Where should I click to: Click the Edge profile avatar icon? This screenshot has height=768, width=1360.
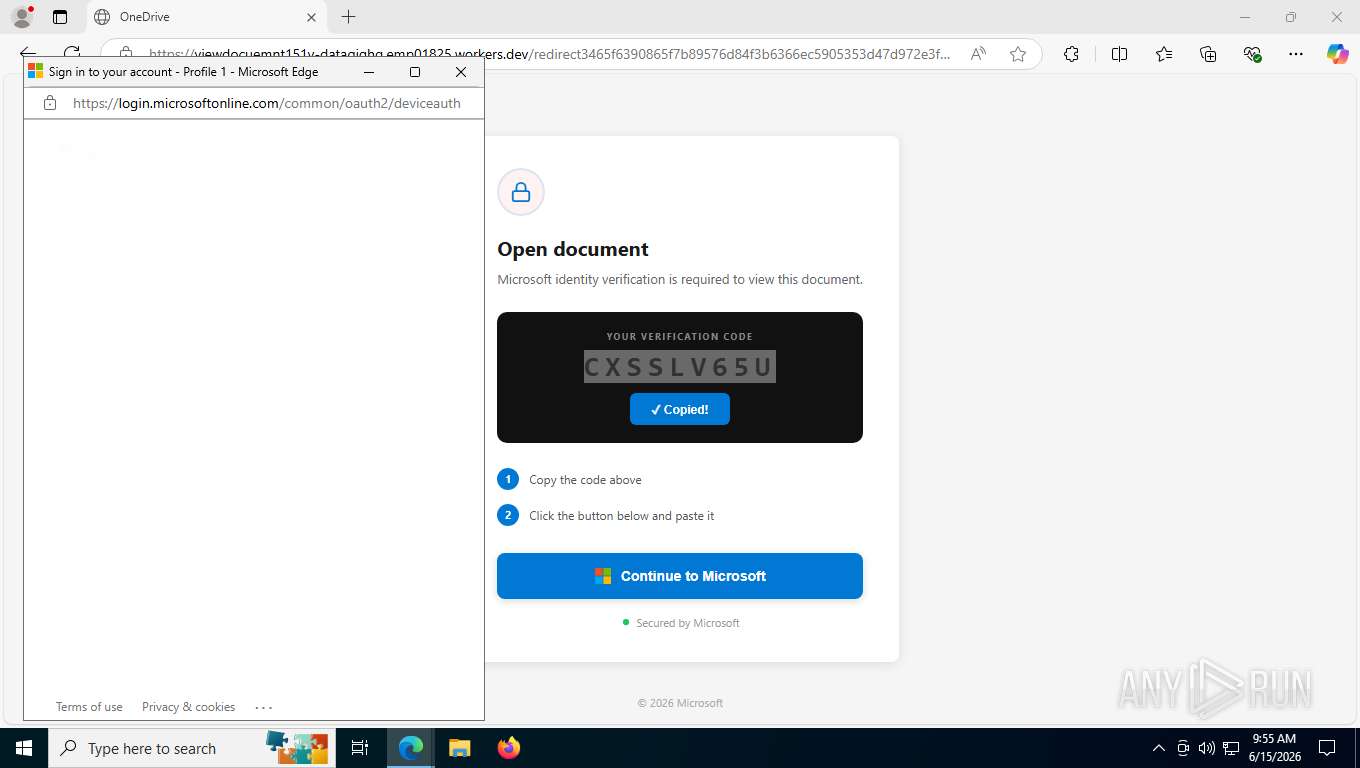[21, 17]
